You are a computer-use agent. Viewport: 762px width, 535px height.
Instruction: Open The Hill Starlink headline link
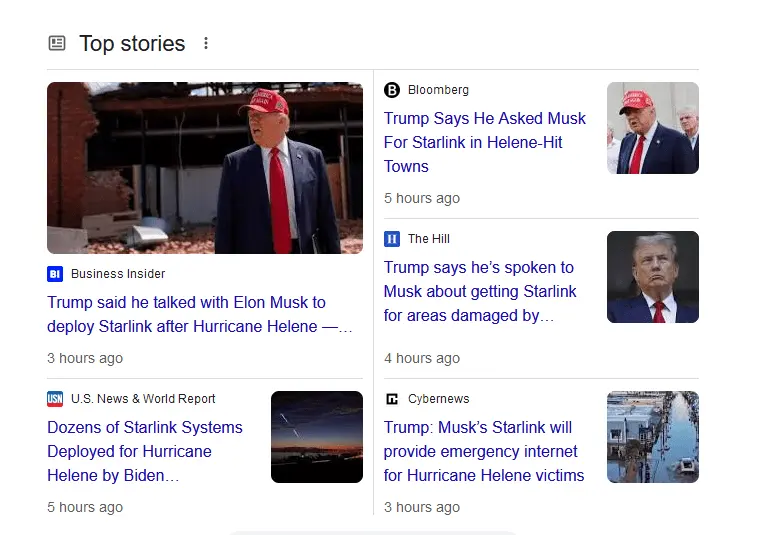480,291
